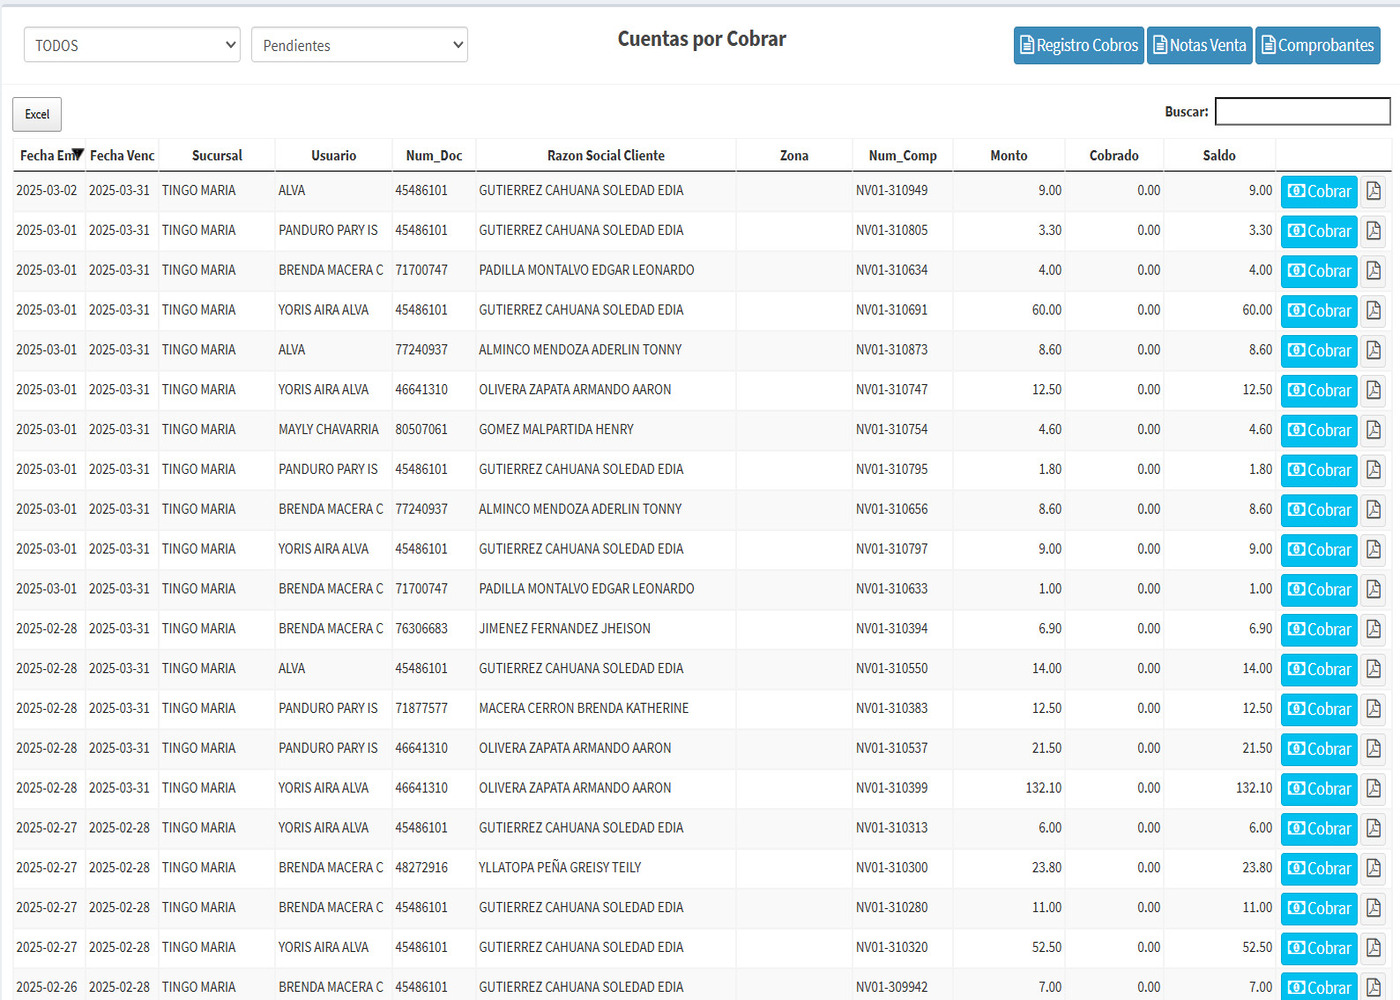Open PDF icon for voucher NV01-310949

(x=1373, y=191)
